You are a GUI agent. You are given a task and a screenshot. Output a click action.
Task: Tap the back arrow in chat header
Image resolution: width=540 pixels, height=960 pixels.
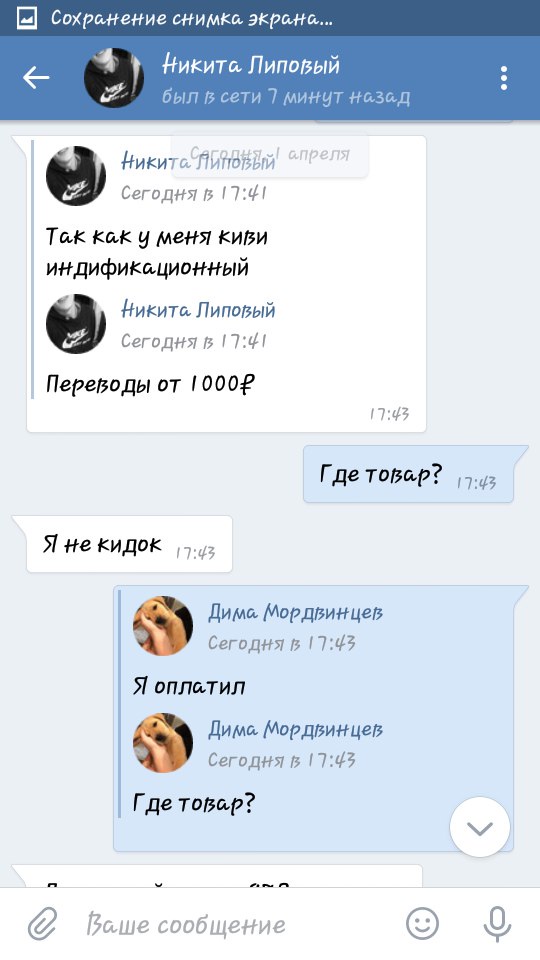pyautogui.click(x=36, y=77)
